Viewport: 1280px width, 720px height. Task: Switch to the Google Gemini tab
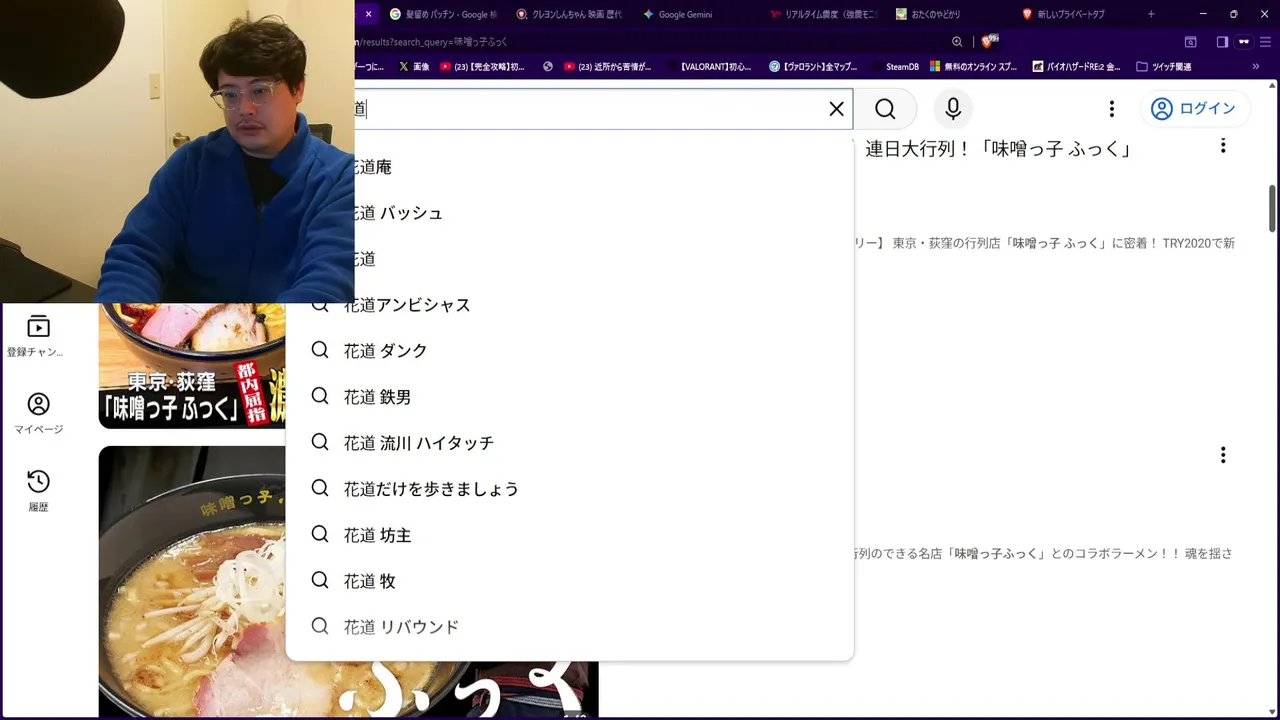pos(697,14)
